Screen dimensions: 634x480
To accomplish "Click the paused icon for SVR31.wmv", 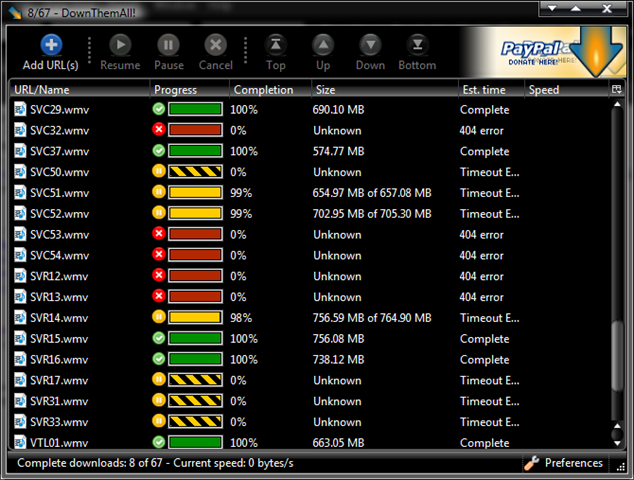I will coord(159,400).
